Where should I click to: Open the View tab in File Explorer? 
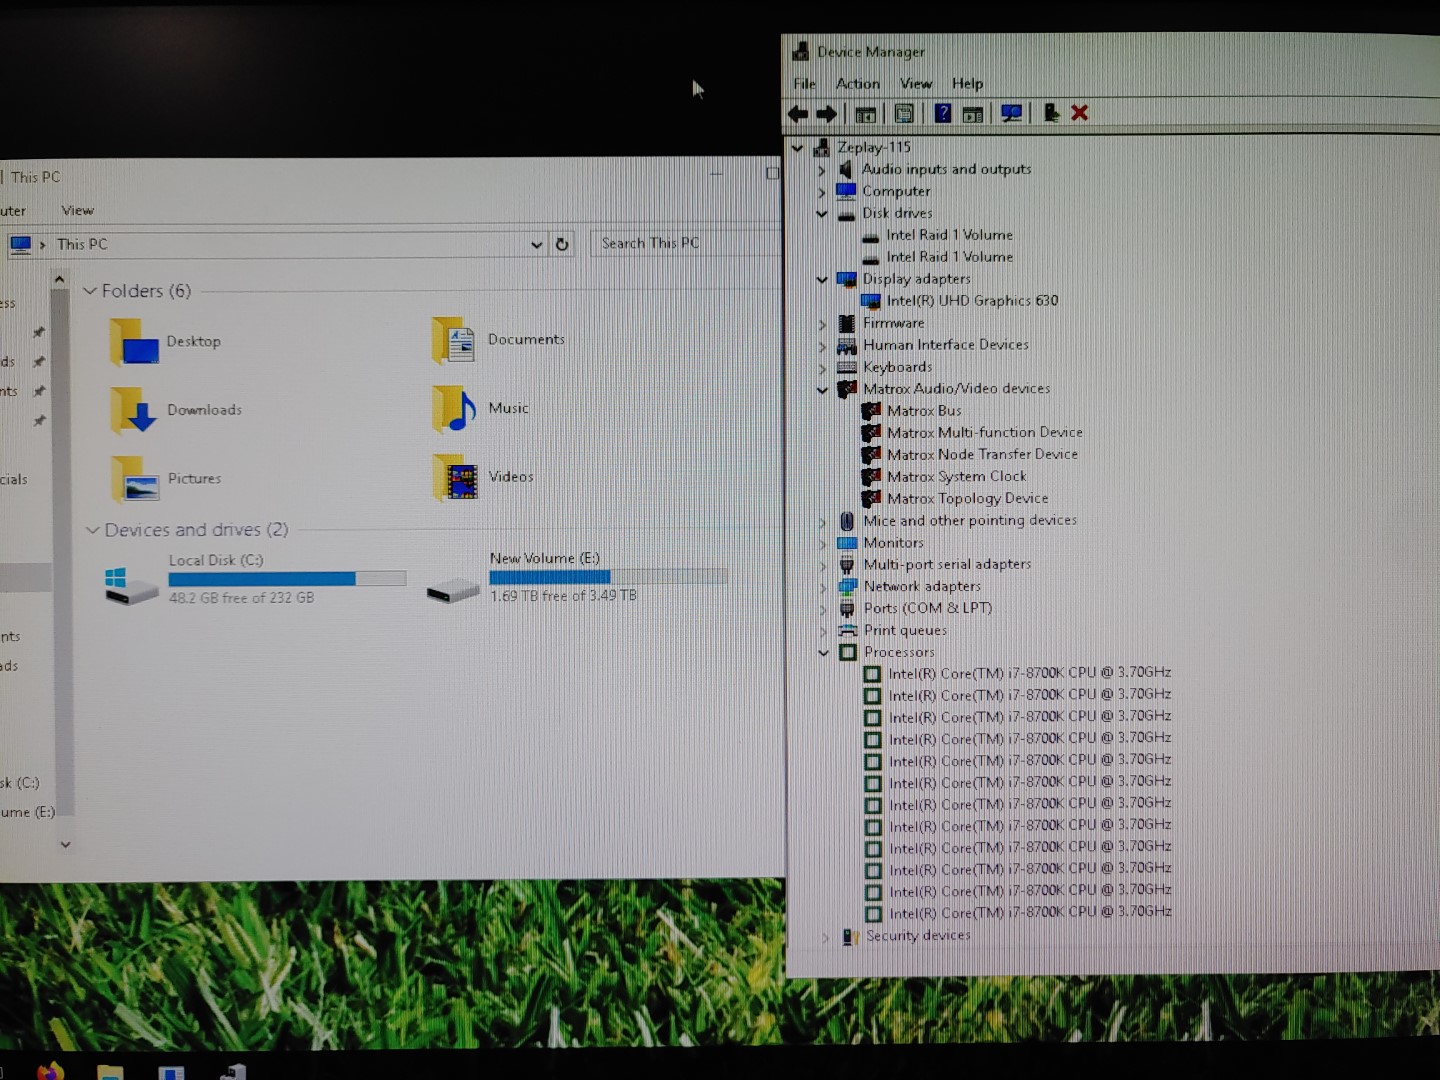pyautogui.click(x=77, y=210)
